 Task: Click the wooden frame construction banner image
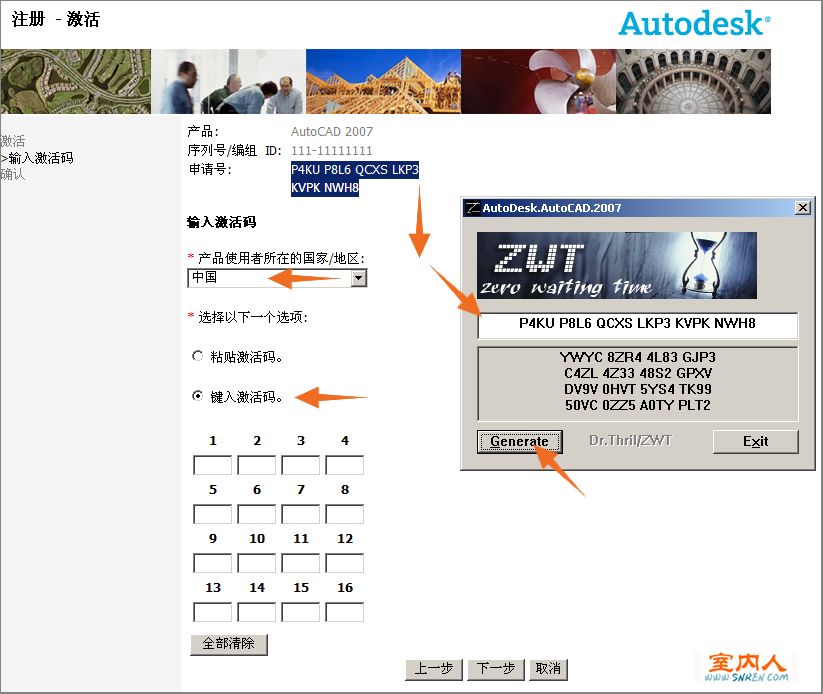383,81
